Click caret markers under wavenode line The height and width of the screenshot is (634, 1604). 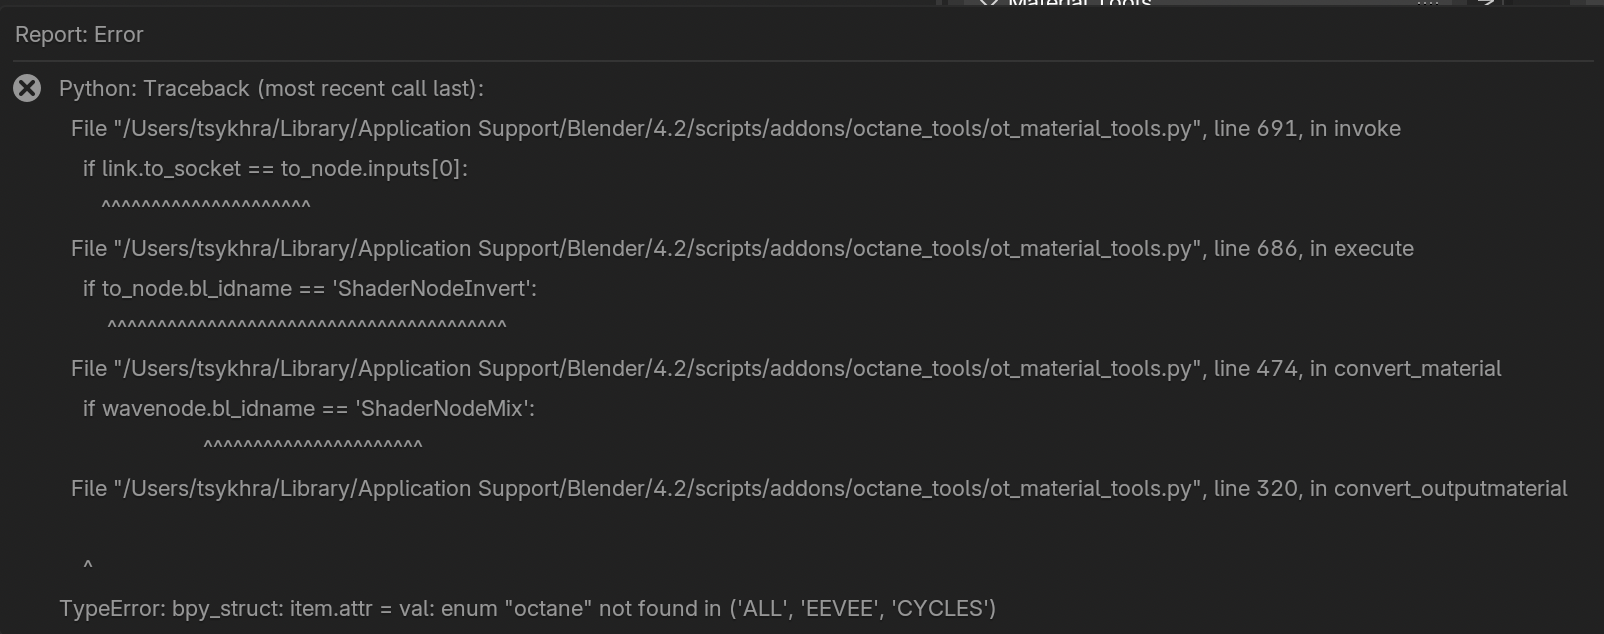312,447
